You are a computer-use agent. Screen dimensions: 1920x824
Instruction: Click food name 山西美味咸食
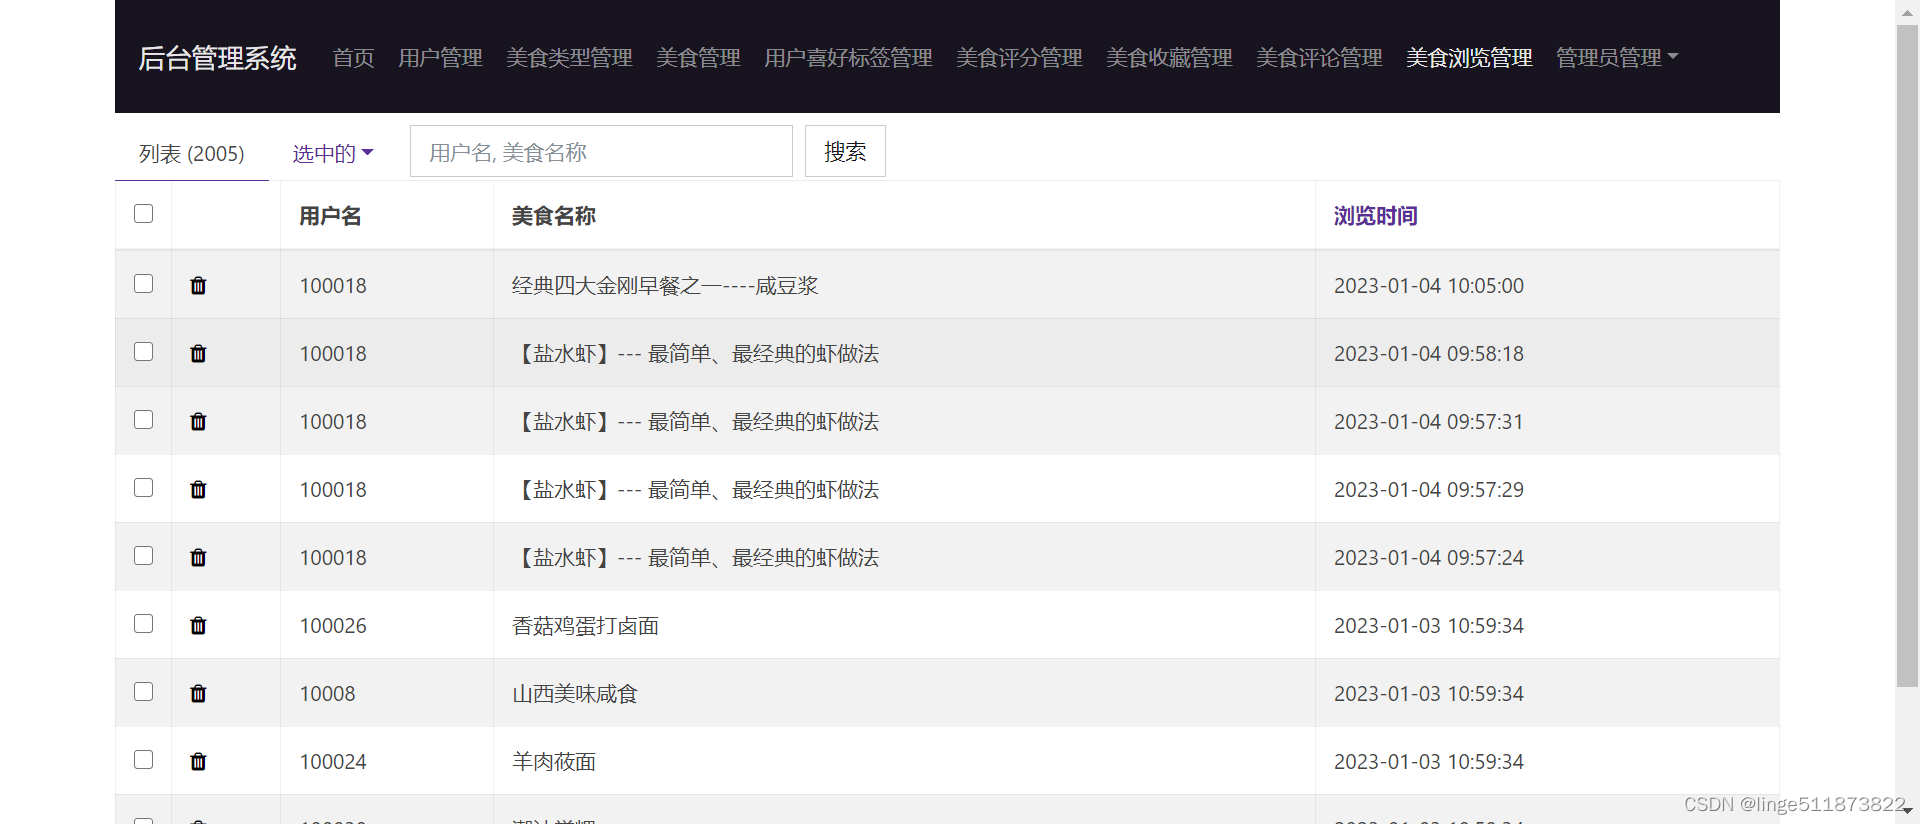[575, 694]
